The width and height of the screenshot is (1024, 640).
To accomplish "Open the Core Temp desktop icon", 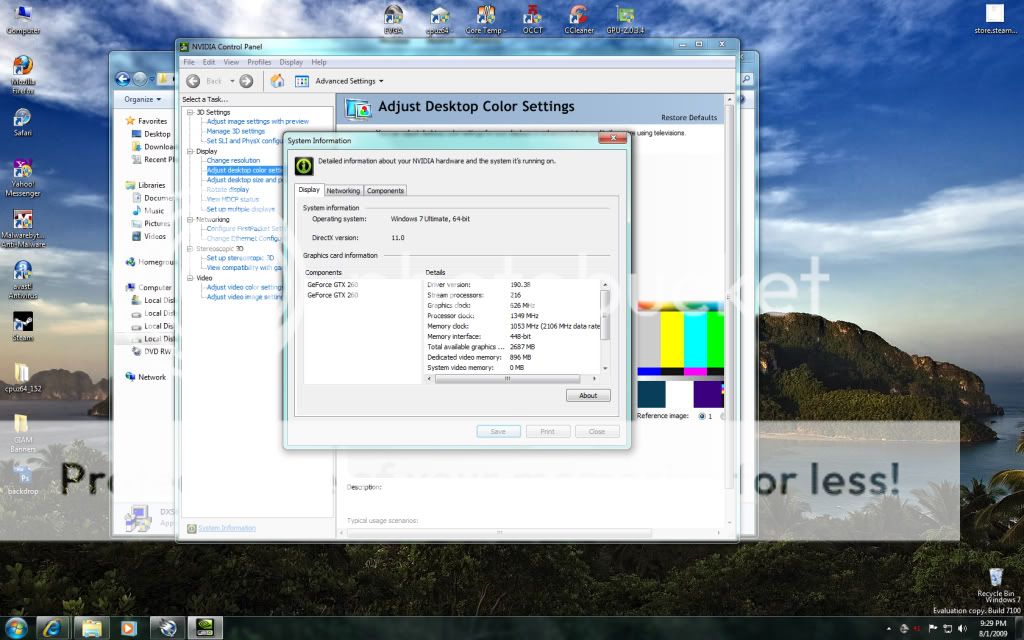I will pos(485,20).
